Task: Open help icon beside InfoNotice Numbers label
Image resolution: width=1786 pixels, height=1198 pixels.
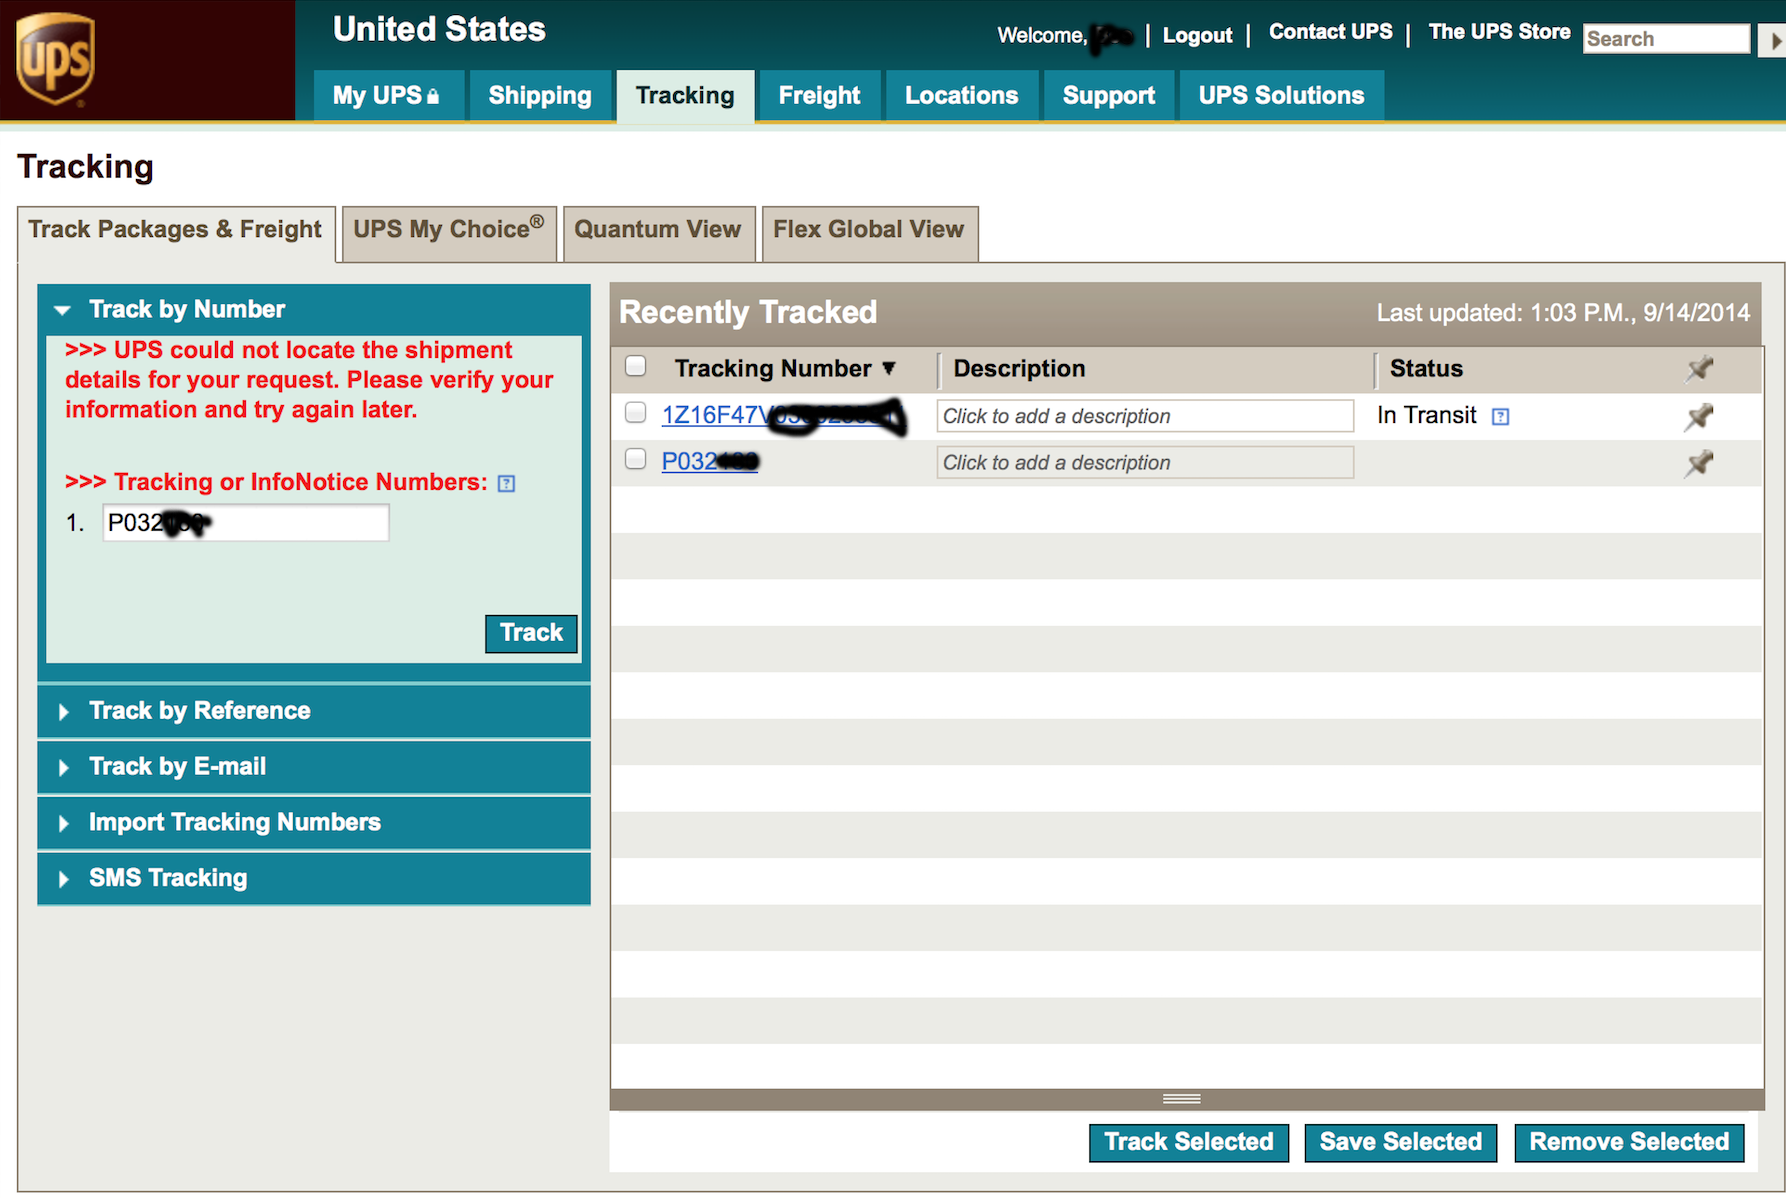Action: pos(507,484)
